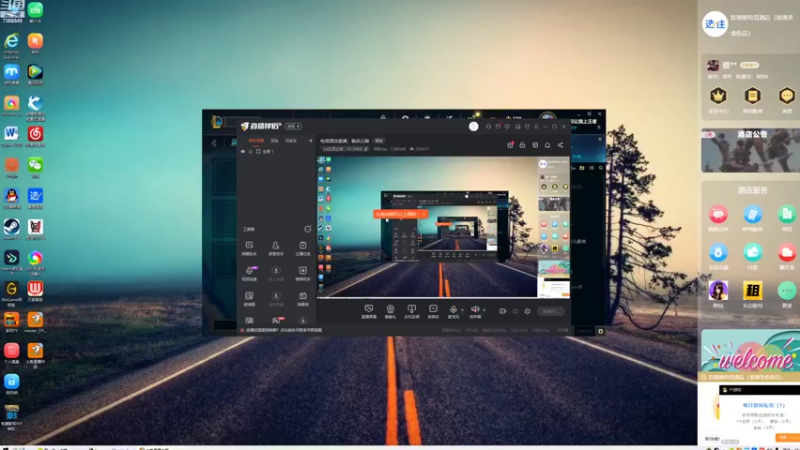Click pencil edit icon beside stream title
The width and height of the screenshot is (800, 450).
pos(366,149)
